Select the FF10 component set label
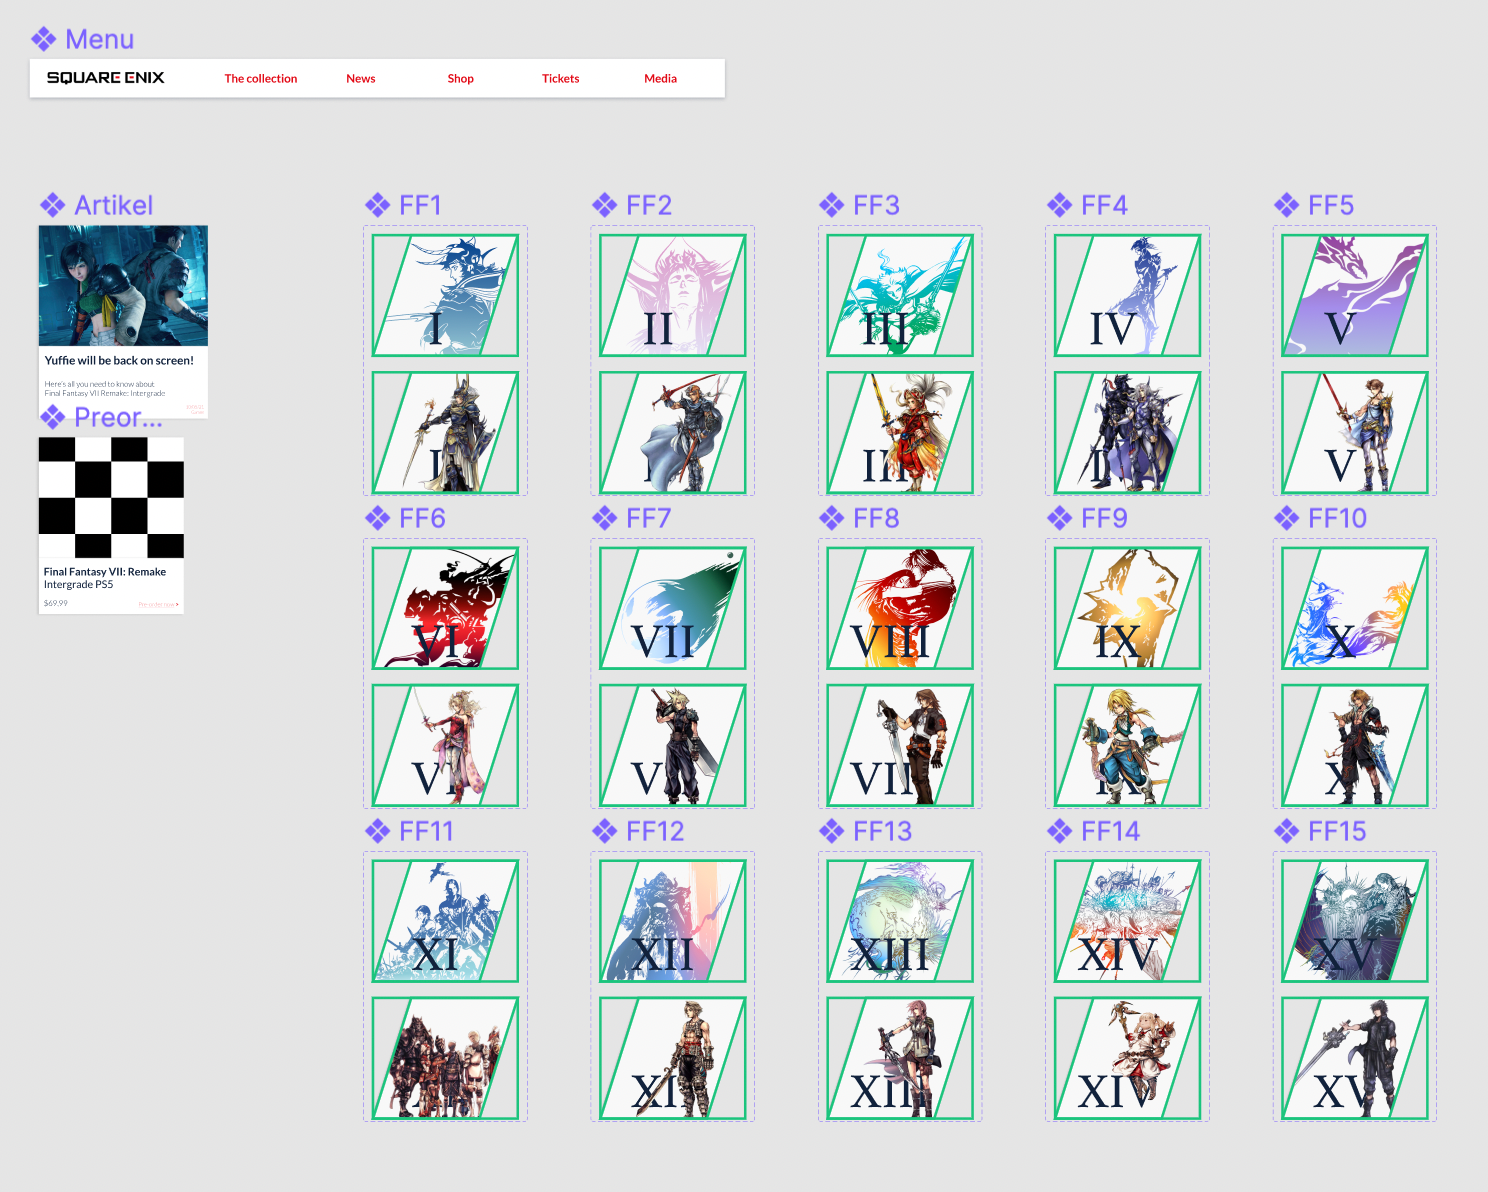This screenshot has width=1488, height=1192. [1337, 518]
